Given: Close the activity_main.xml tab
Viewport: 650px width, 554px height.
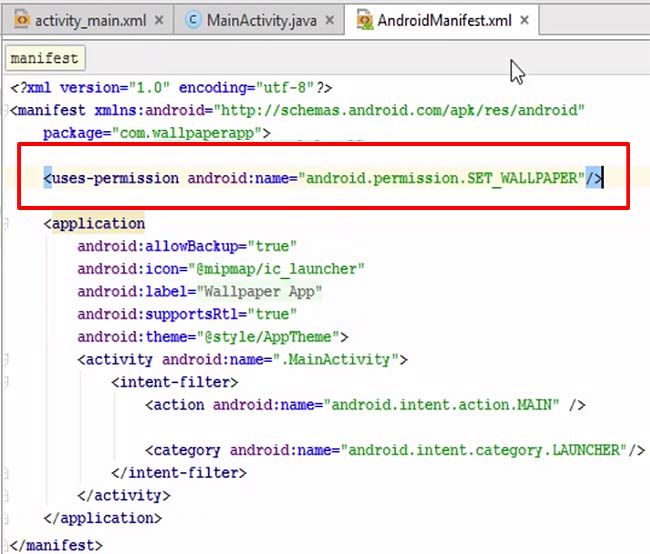Looking at the screenshot, I should click(x=159, y=20).
